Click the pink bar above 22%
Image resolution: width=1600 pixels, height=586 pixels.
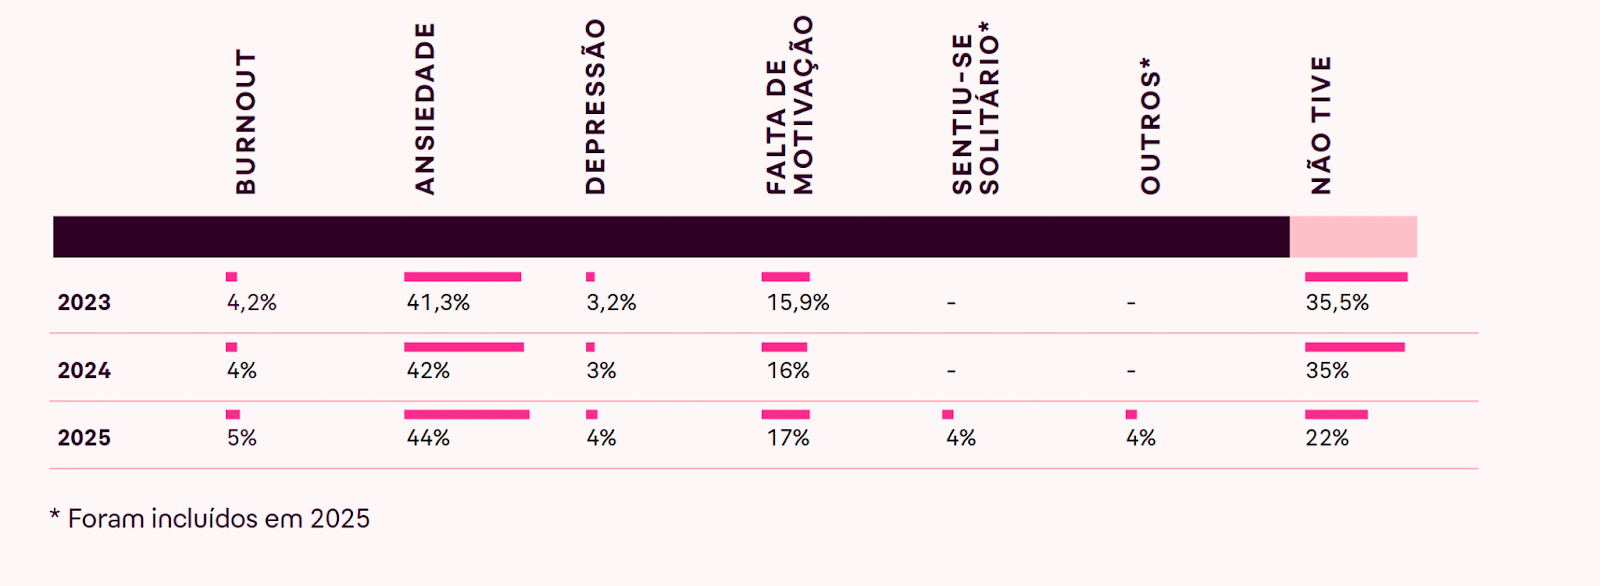click(1336, 414)
